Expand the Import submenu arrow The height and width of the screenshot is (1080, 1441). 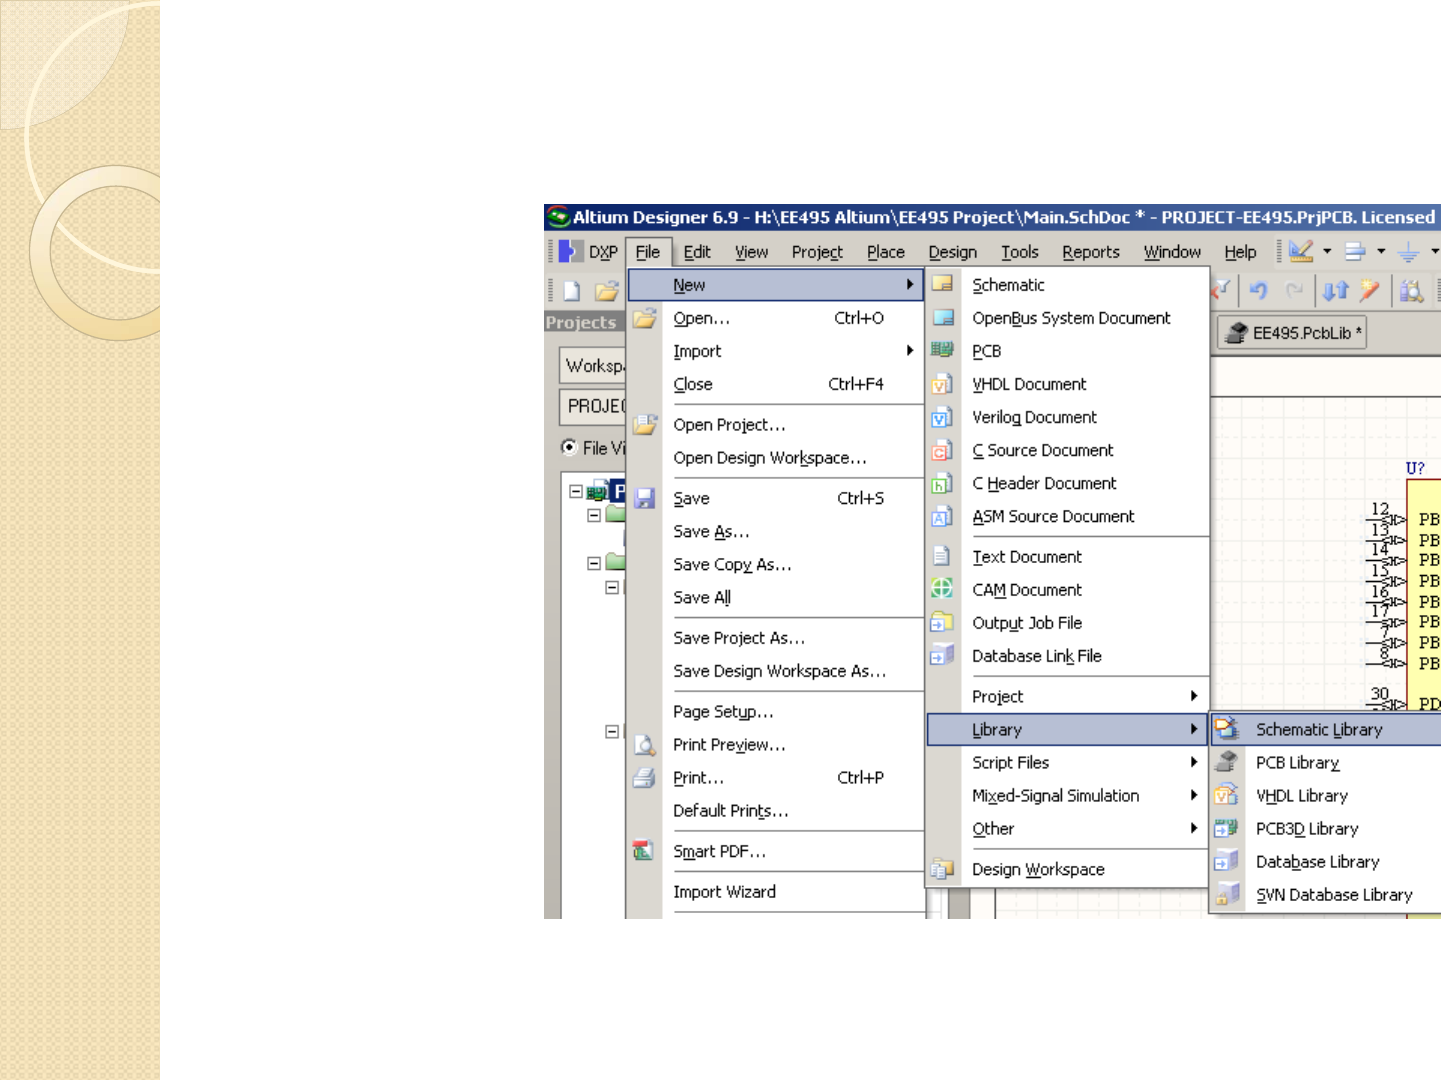(910, 351)
